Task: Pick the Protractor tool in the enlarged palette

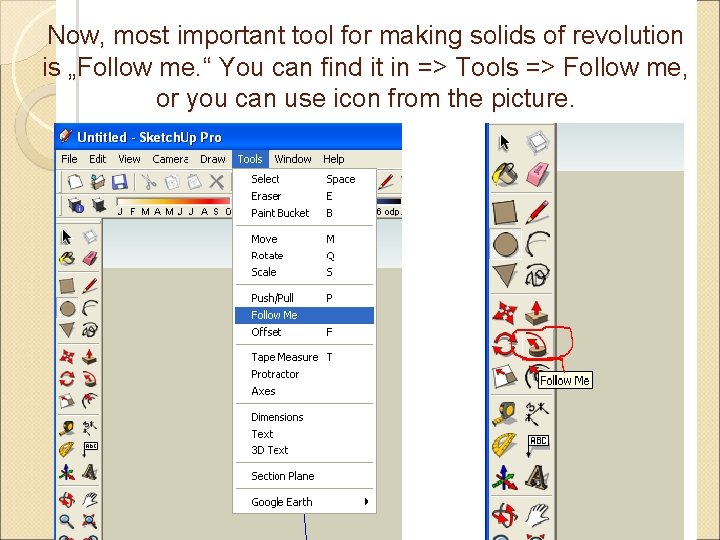Action: pos(505,444)
